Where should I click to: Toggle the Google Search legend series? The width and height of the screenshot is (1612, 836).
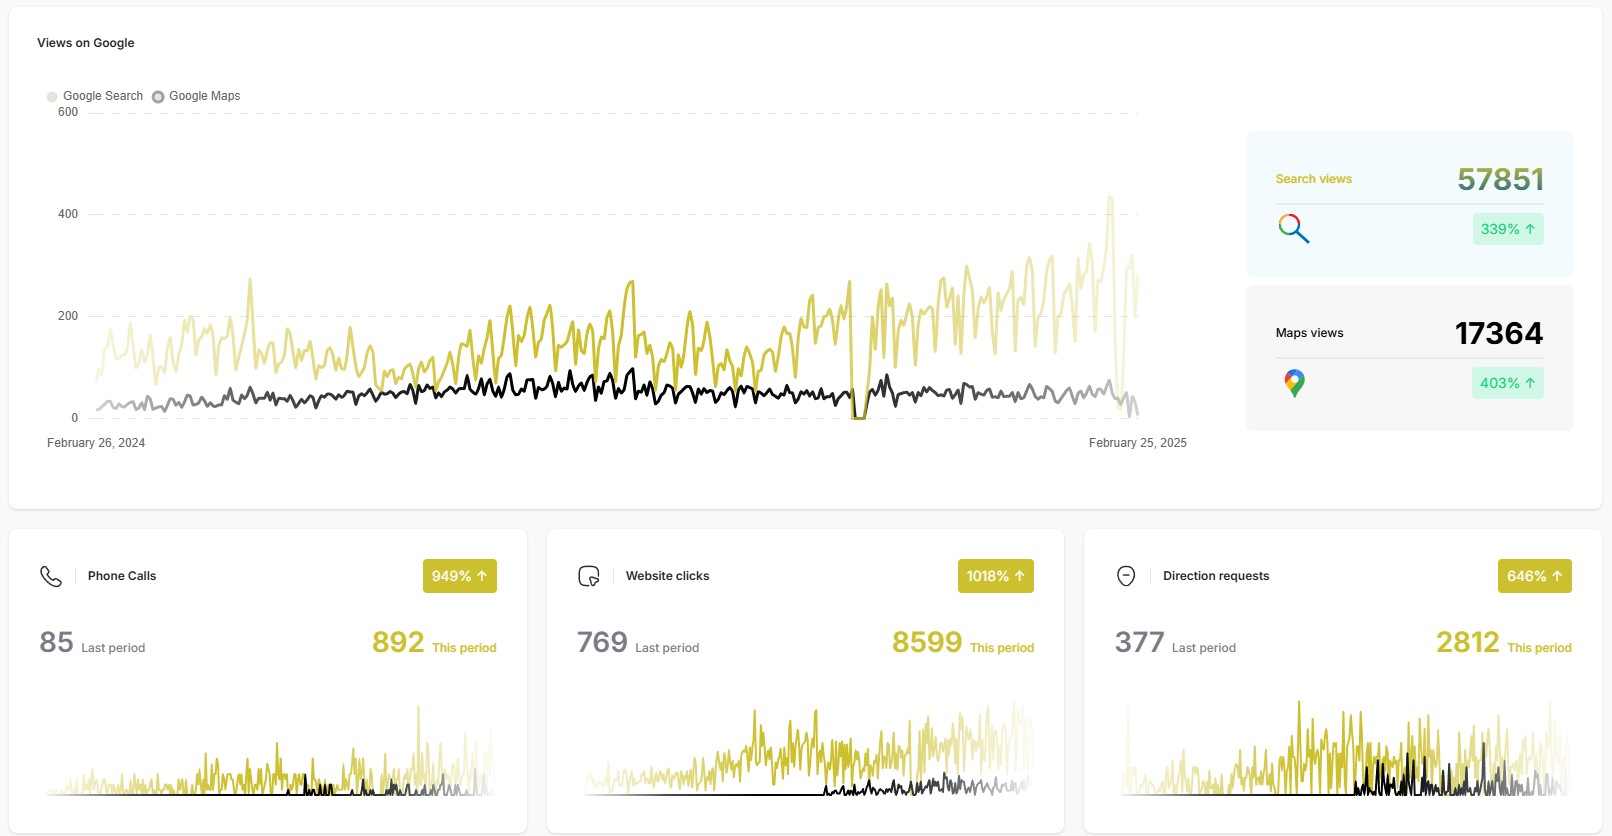pyautogui.click(x=95, y=96)
